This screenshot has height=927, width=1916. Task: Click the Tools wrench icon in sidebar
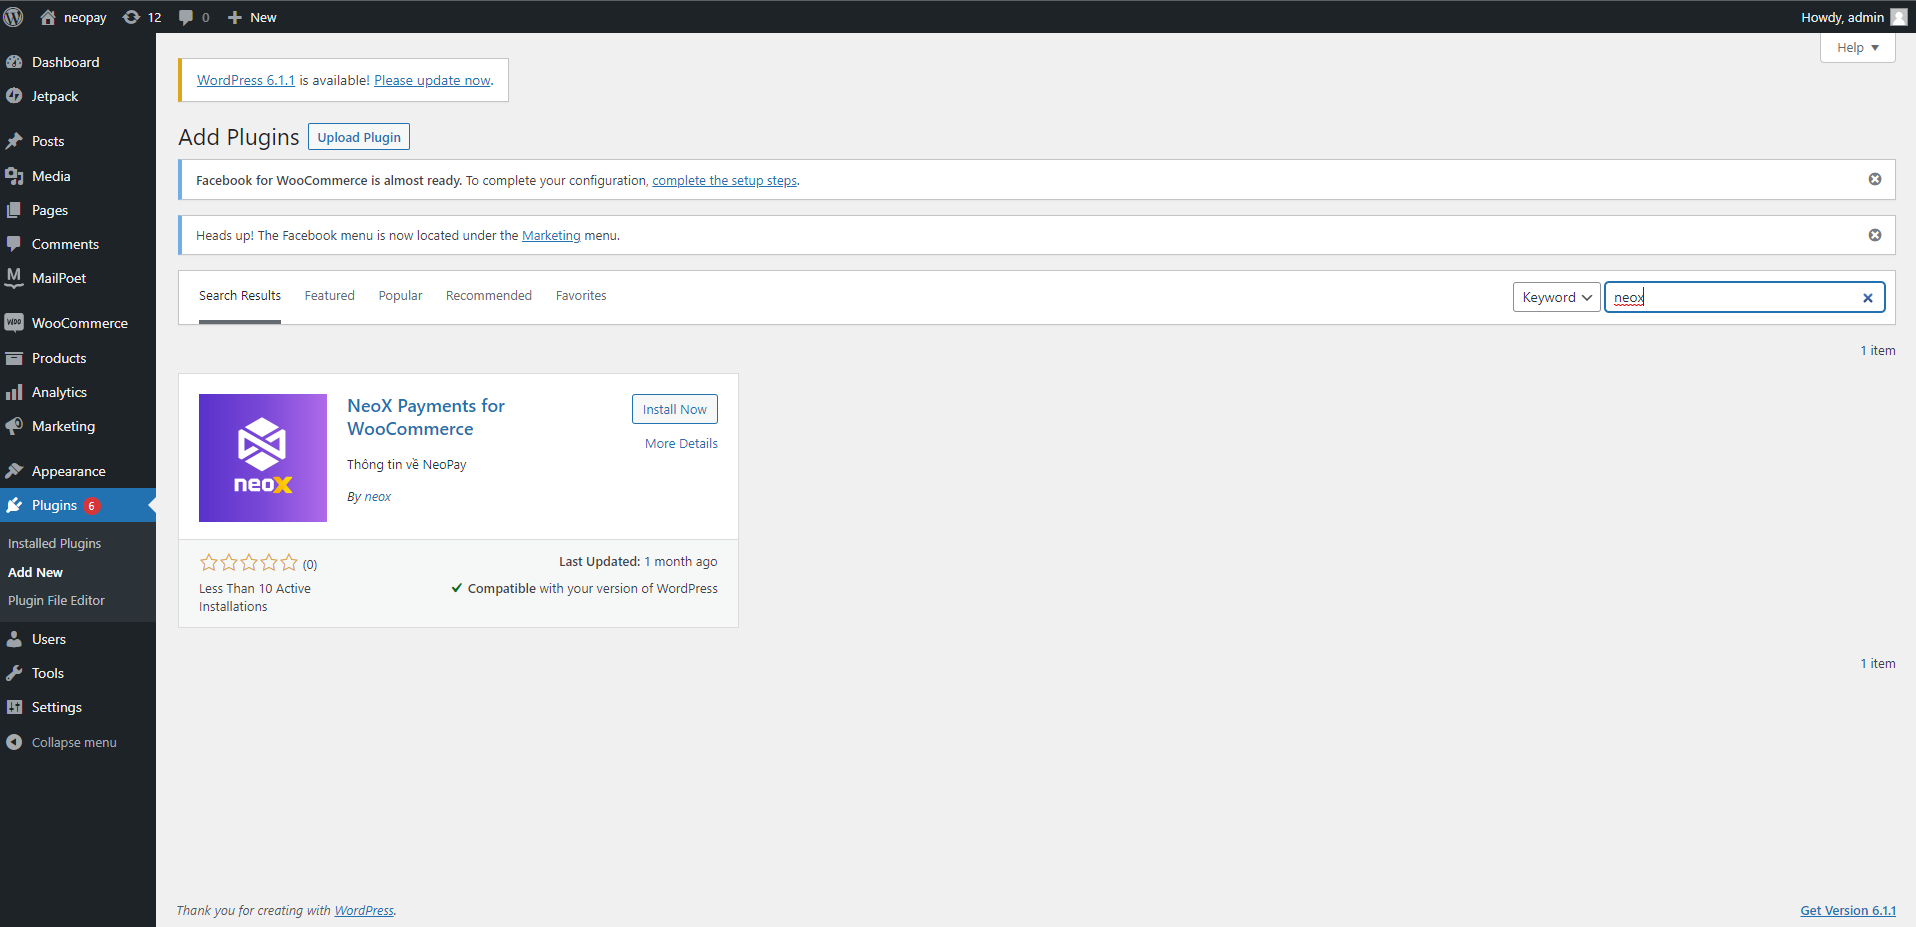[x=14, y=673]
